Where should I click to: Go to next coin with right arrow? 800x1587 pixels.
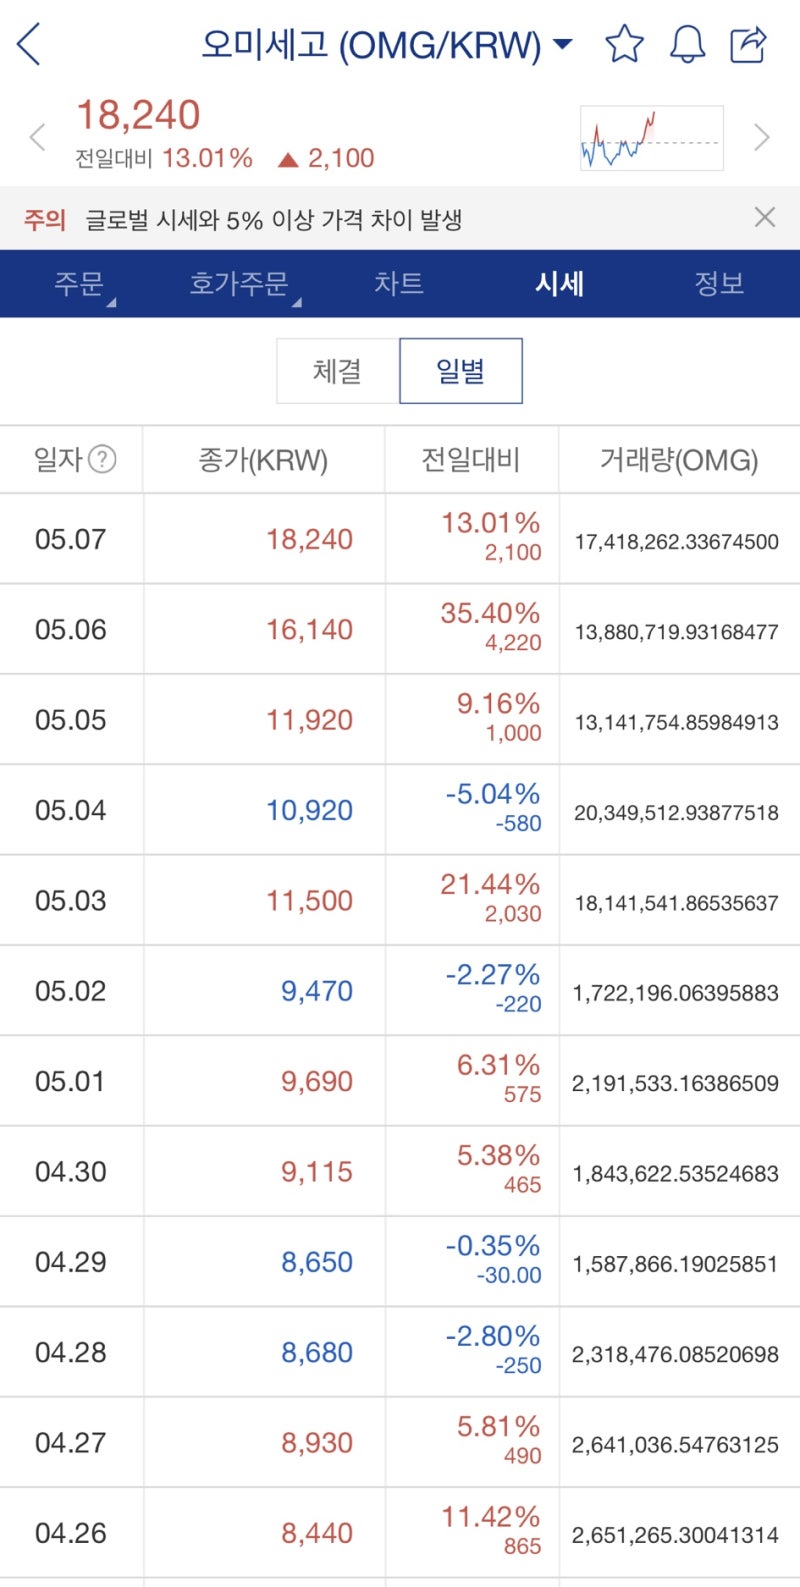point(762,137)
